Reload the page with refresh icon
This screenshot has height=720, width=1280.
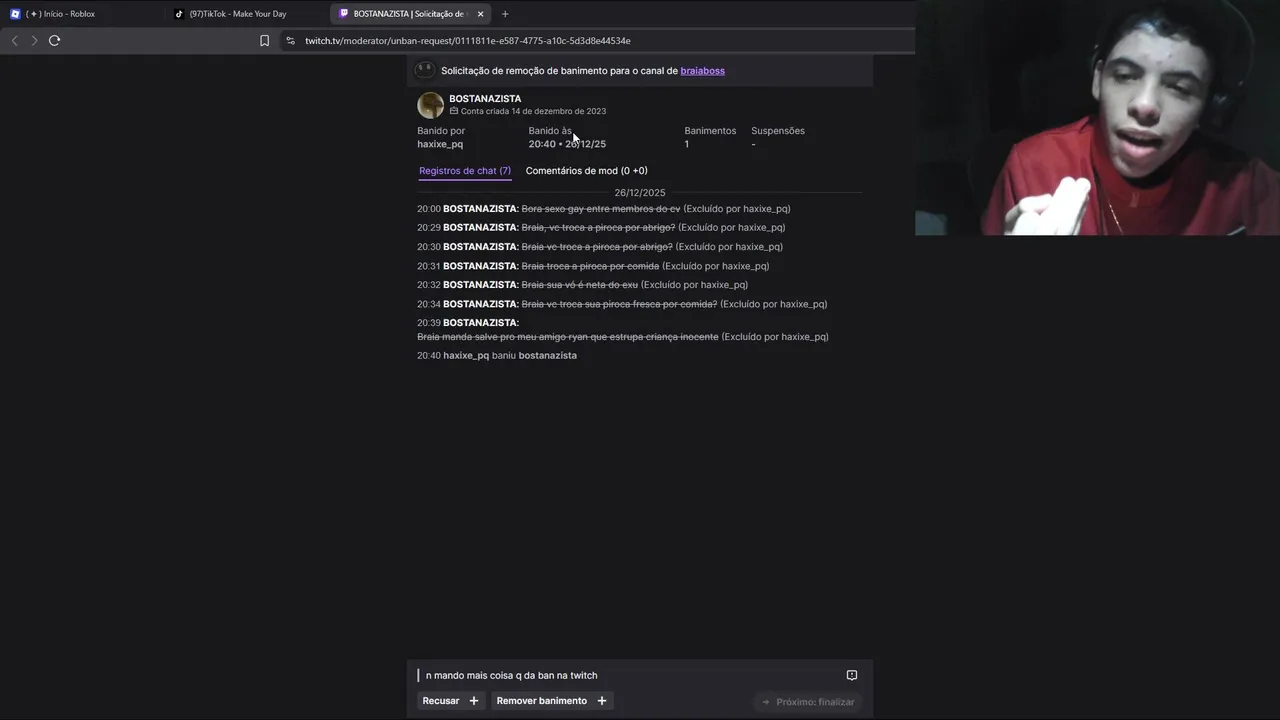[55, 41]
